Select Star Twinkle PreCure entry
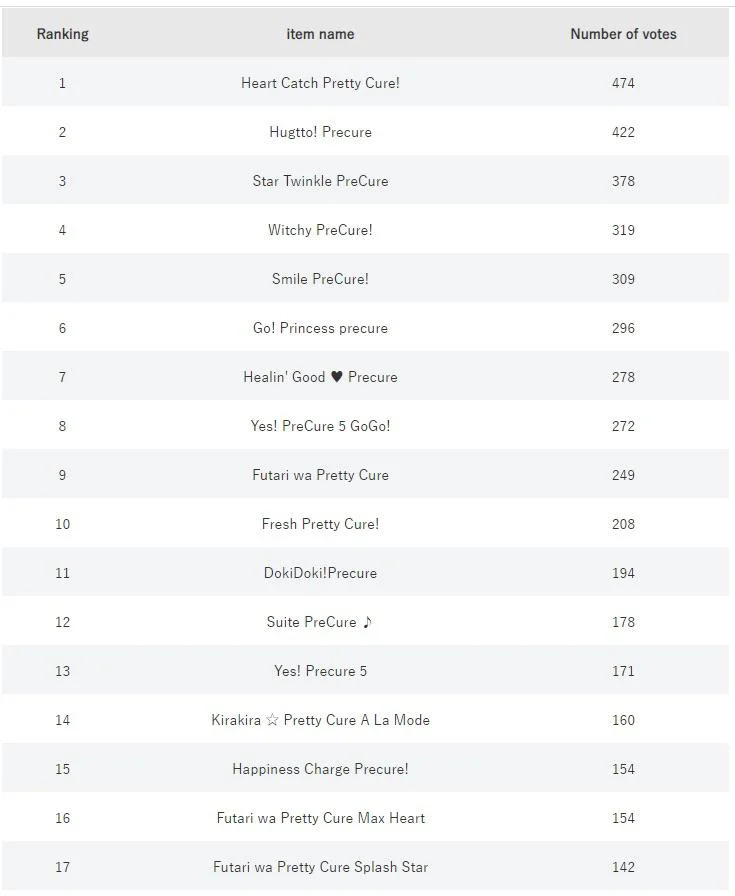735x896 pixels. click(320, 181)
